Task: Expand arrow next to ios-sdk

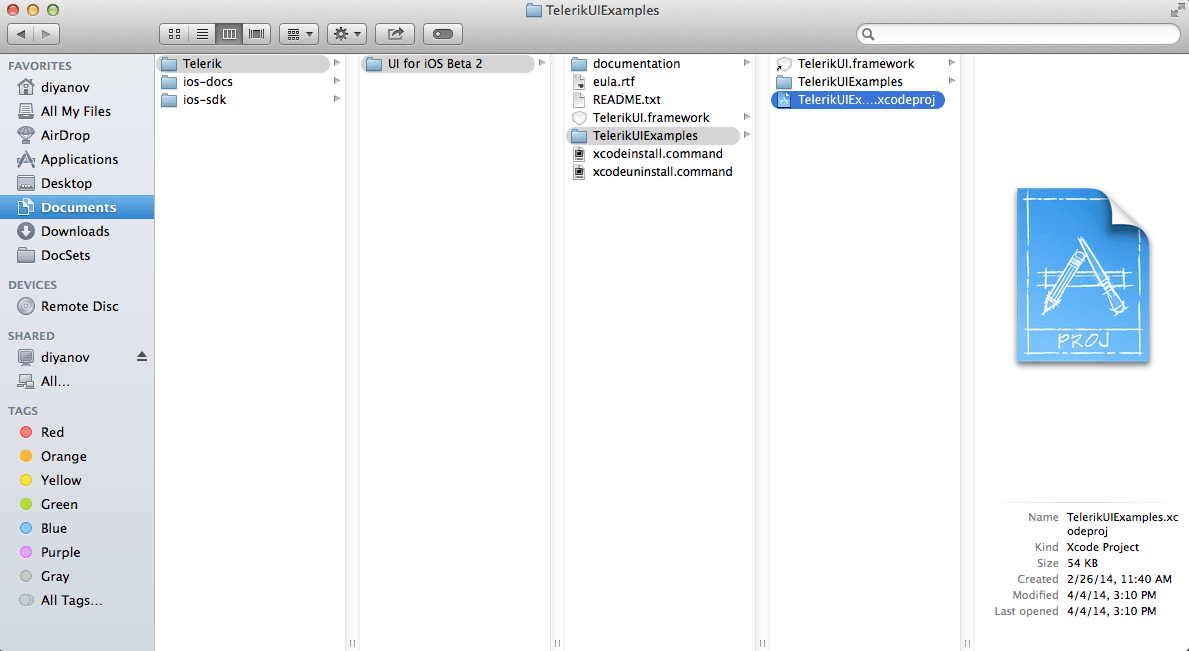Action: point(337,99)
